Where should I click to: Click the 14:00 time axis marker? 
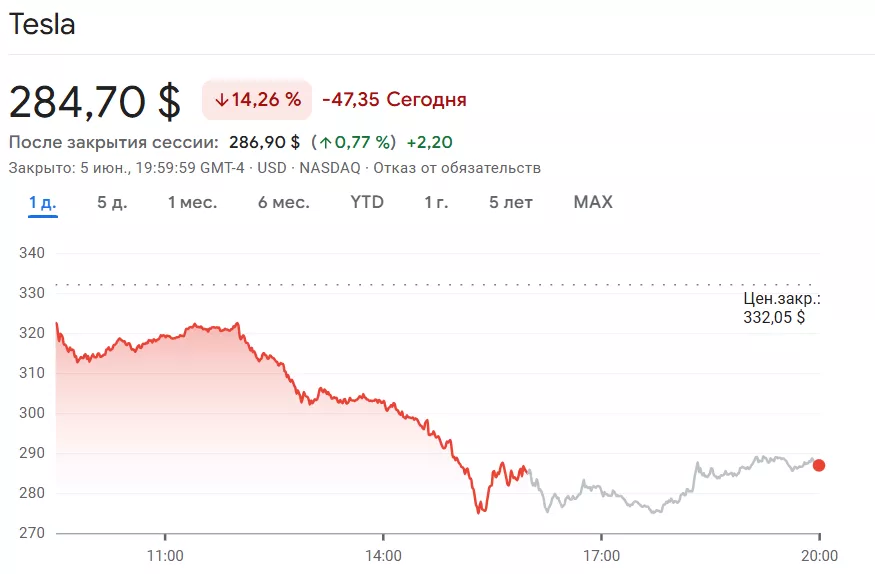pyautogui.click(x=383, y=555)
